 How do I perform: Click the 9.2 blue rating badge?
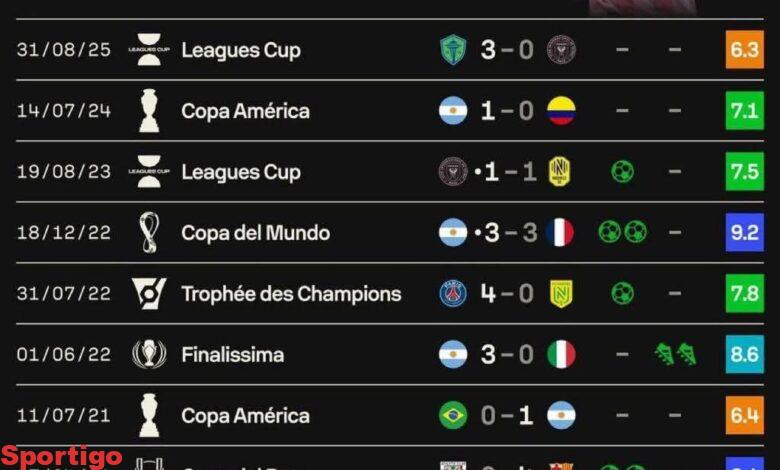[744, 232]
